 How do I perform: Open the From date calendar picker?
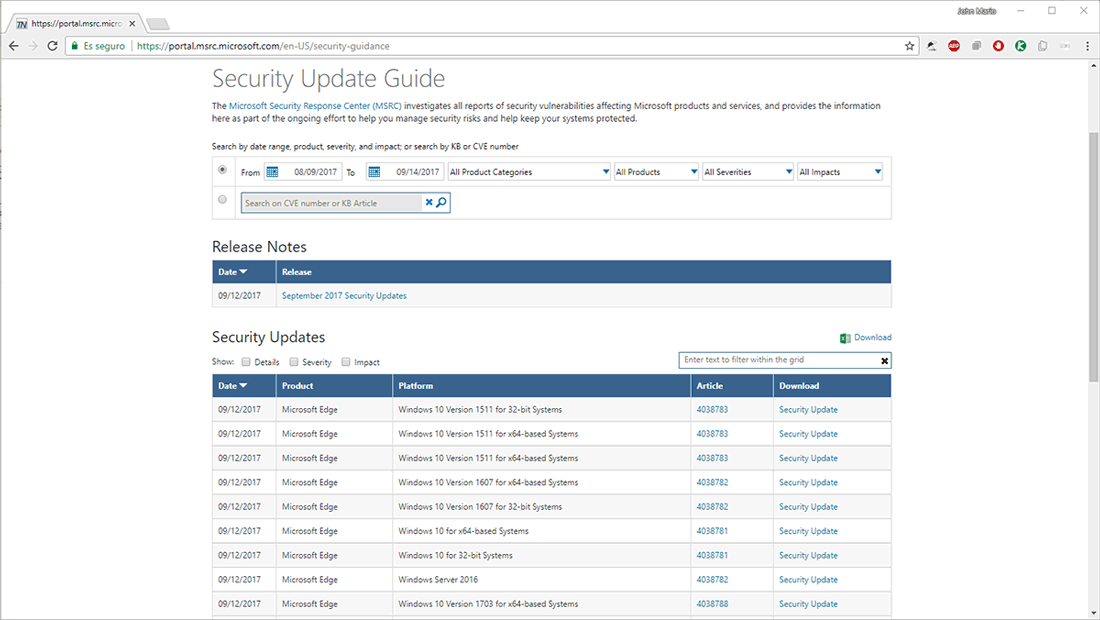[272, 172]
